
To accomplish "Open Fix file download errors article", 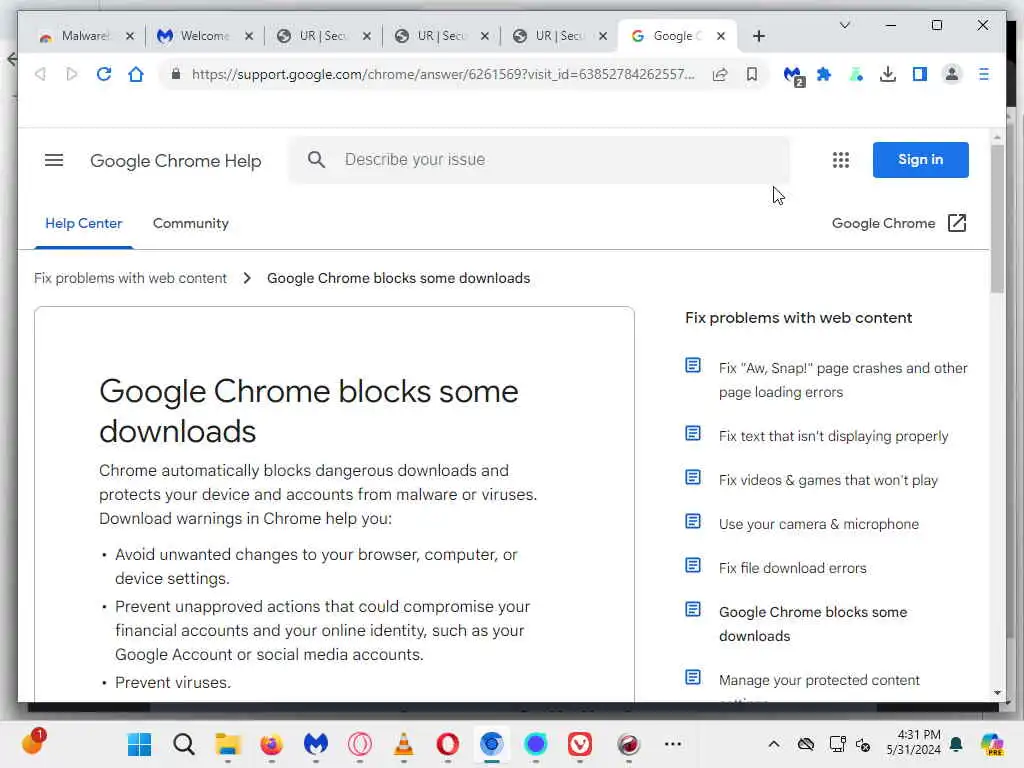I will [x=792, y=568].
